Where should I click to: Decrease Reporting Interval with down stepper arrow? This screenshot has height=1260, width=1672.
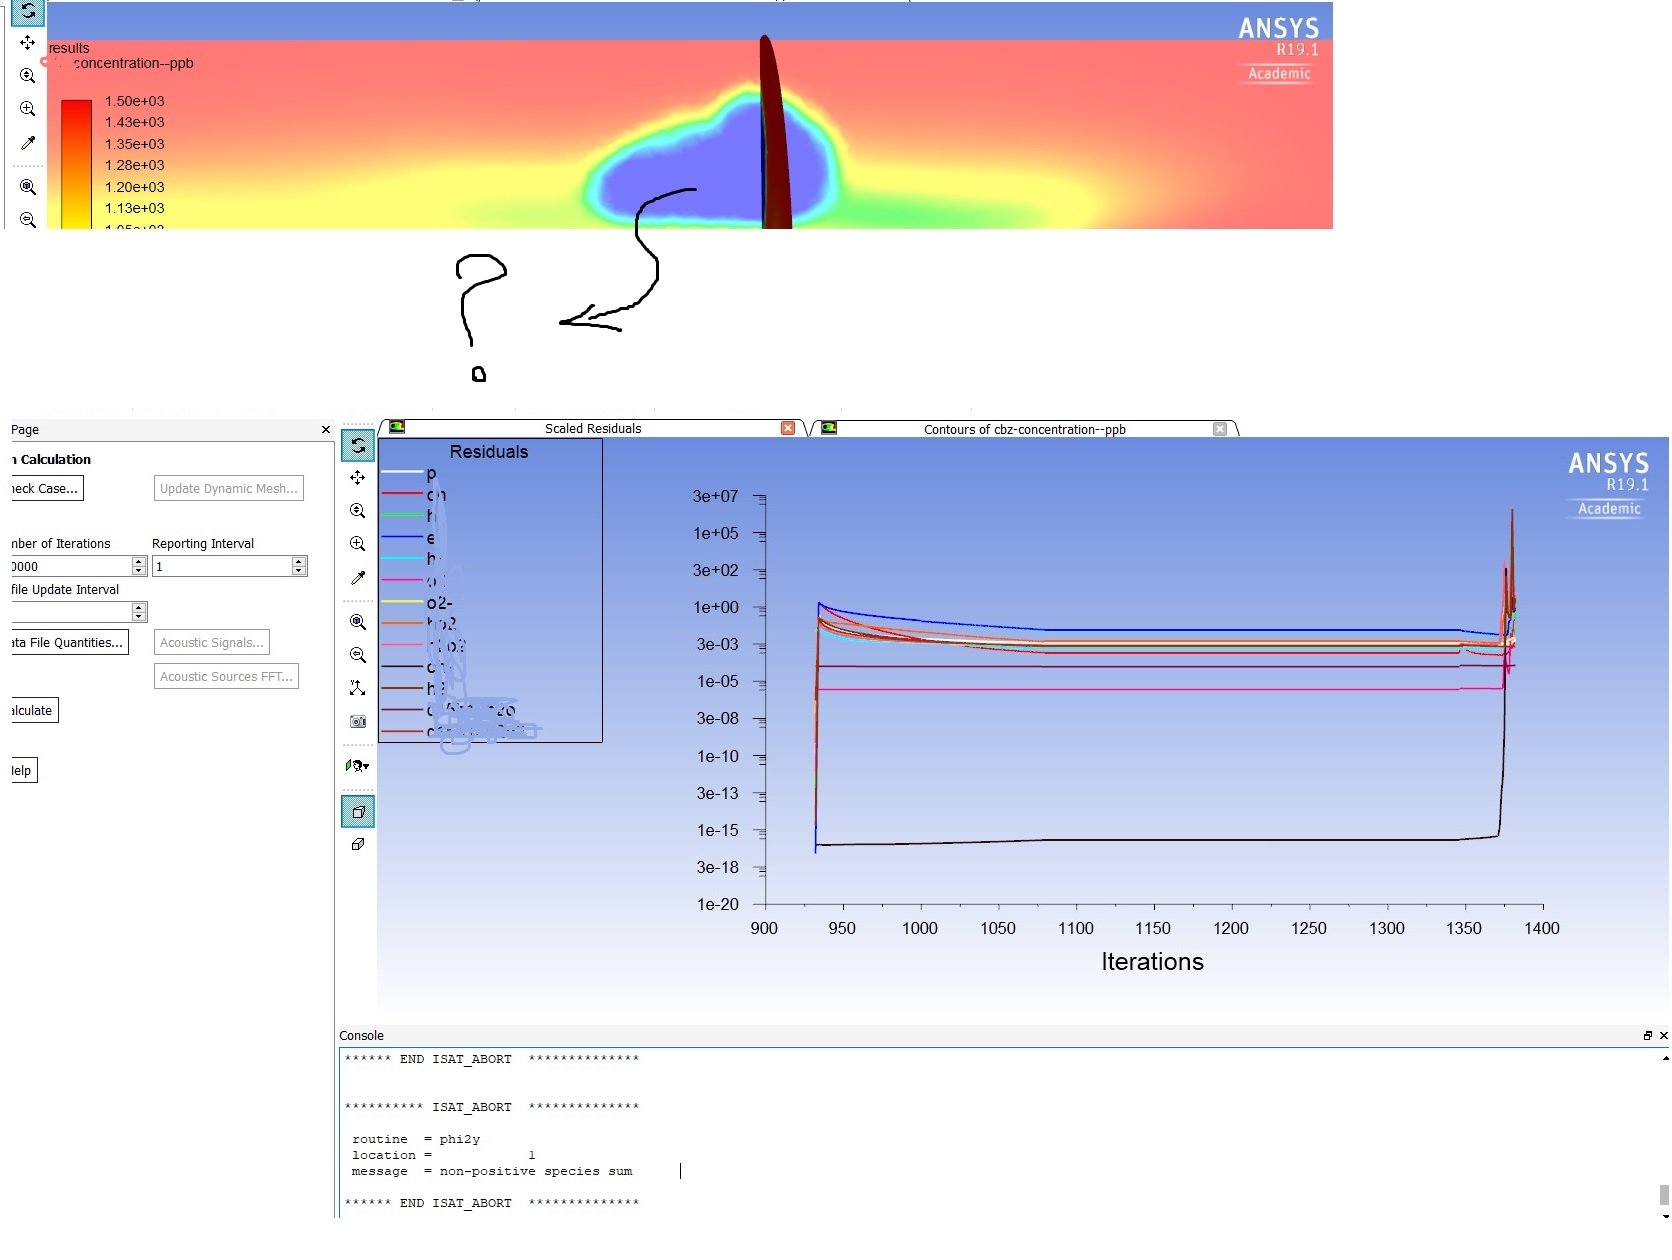click(299, 572)
